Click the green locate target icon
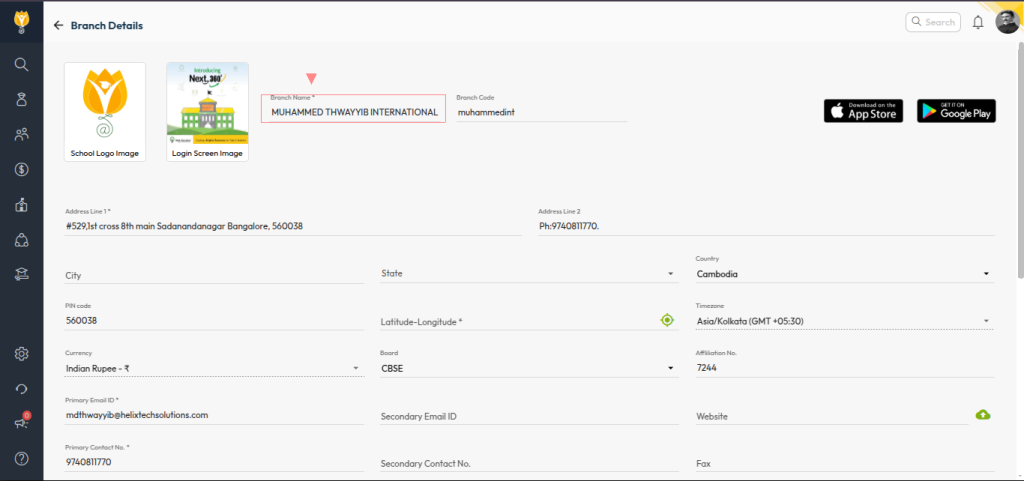1024x481 pixels. click(667, 320)
